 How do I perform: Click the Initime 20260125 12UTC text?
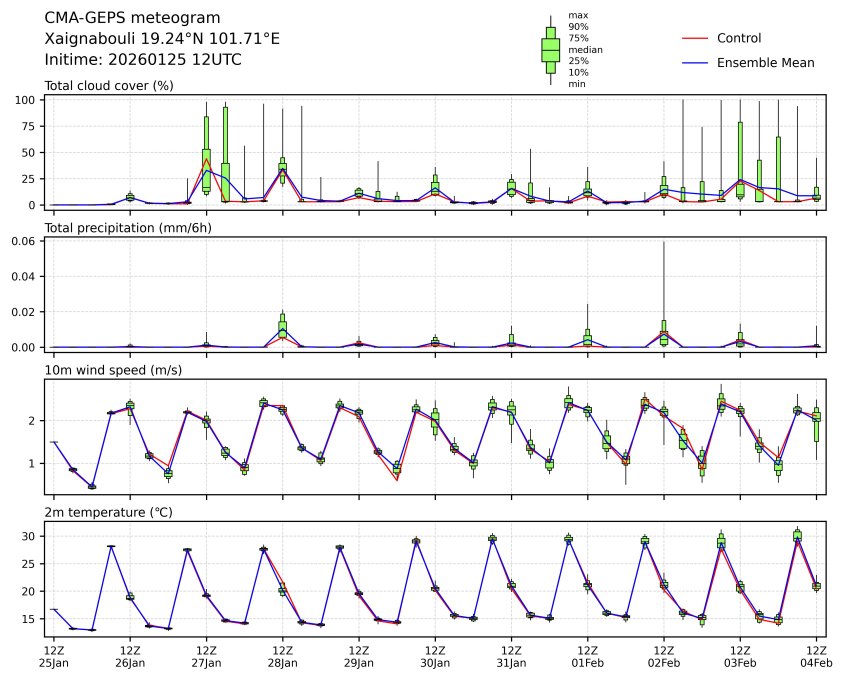pos(143,60)
